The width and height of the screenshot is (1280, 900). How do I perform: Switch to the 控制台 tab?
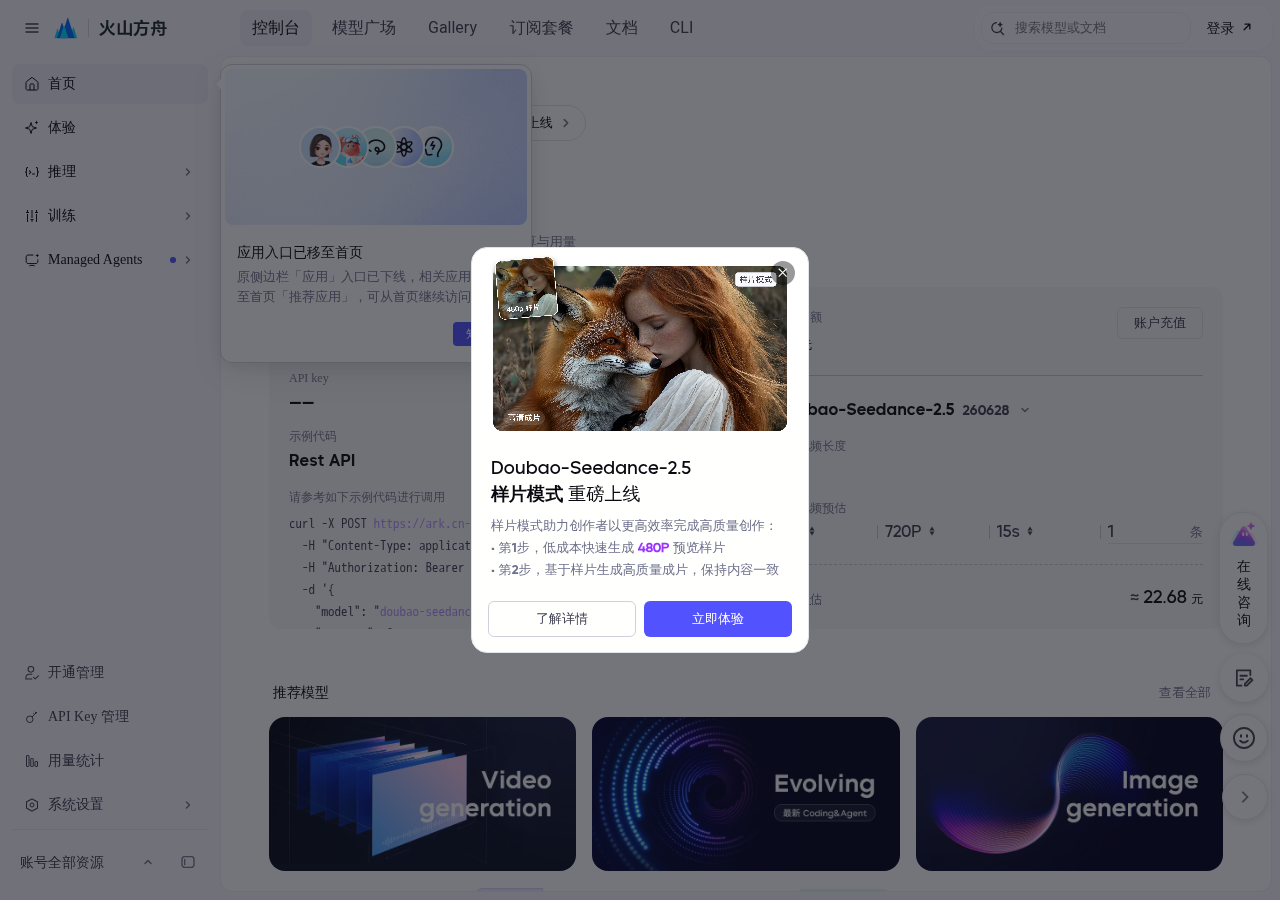[x=276, y=28]
